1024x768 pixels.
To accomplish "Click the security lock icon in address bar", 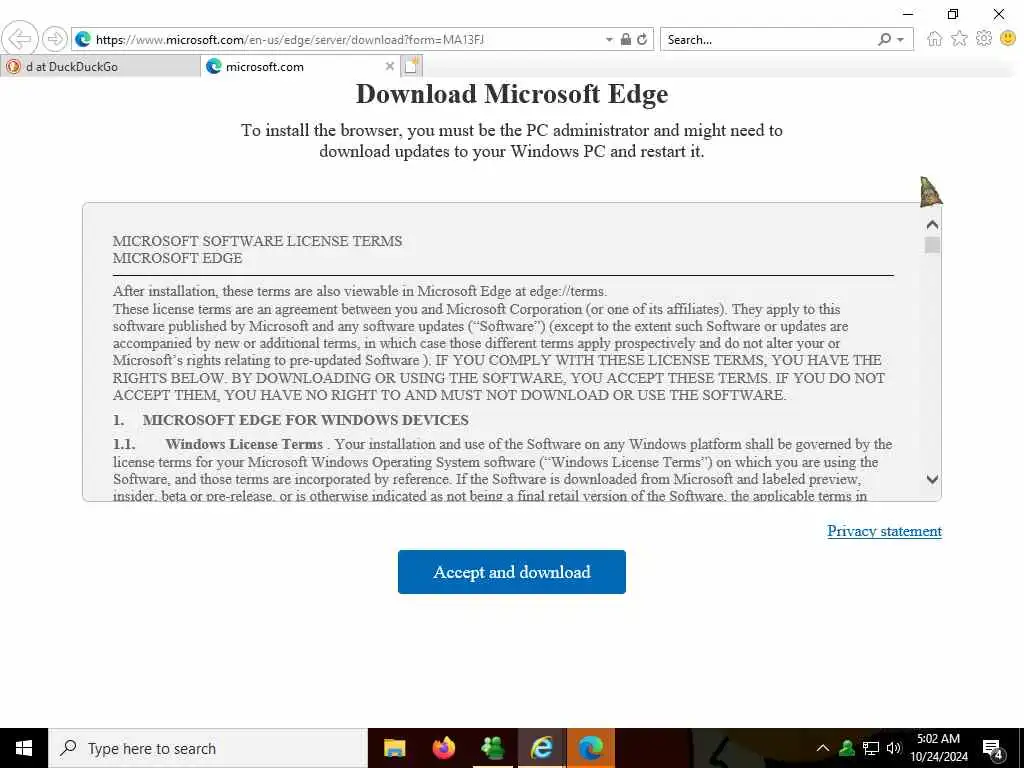I will pos(626,39).
